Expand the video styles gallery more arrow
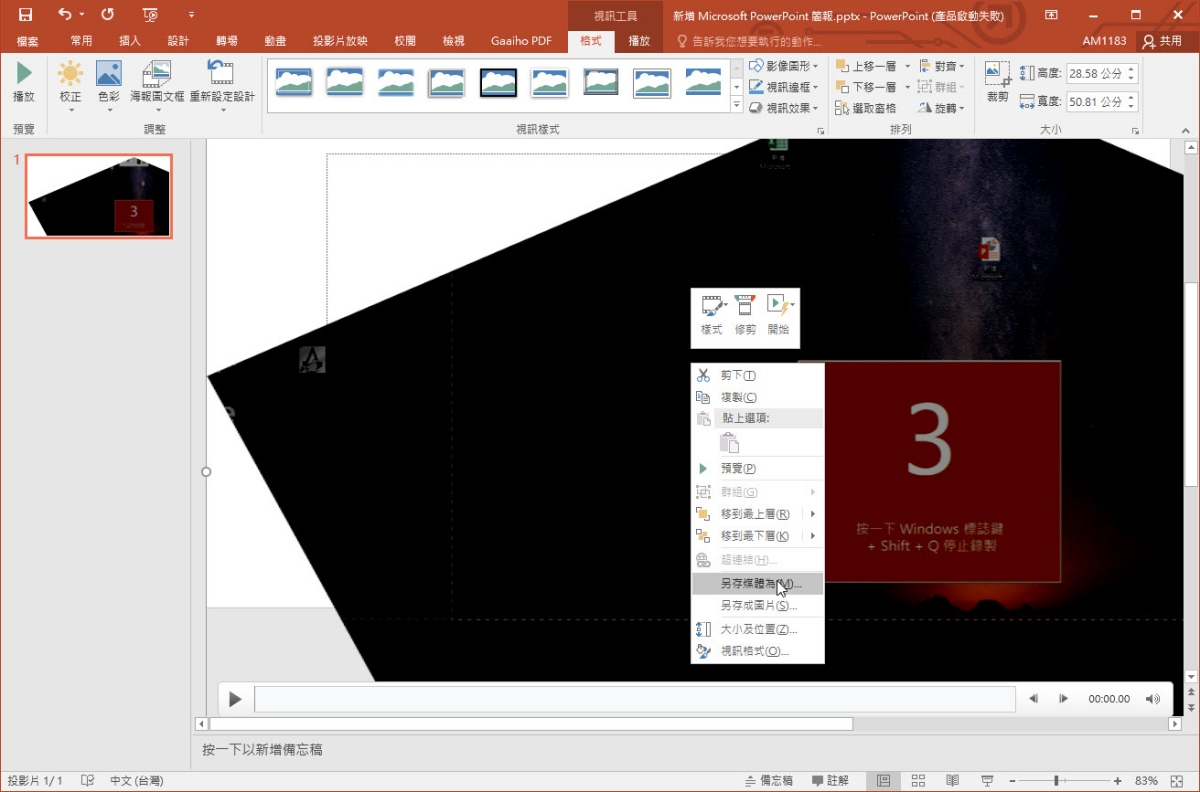Viewport: 1200px width, 792px height. tap(737, 105)
